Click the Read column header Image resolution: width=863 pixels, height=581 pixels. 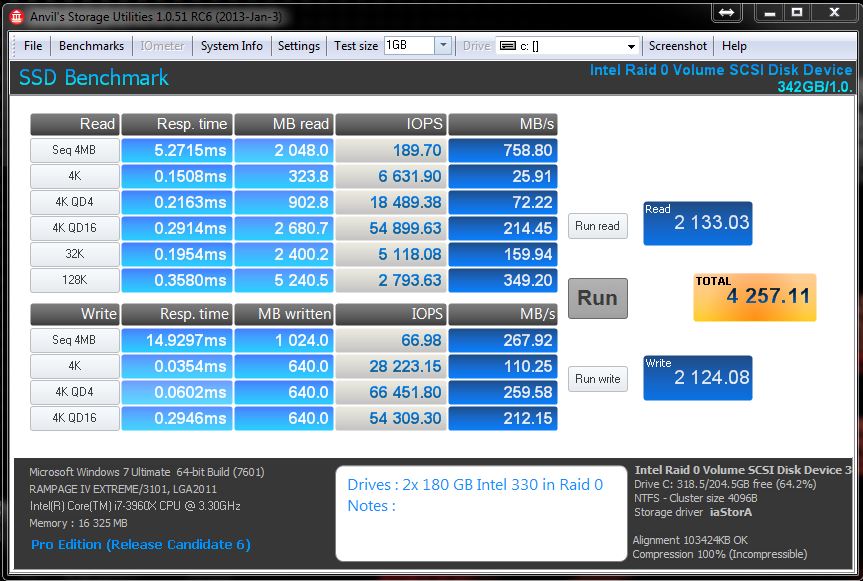click(x=74, y=124)
